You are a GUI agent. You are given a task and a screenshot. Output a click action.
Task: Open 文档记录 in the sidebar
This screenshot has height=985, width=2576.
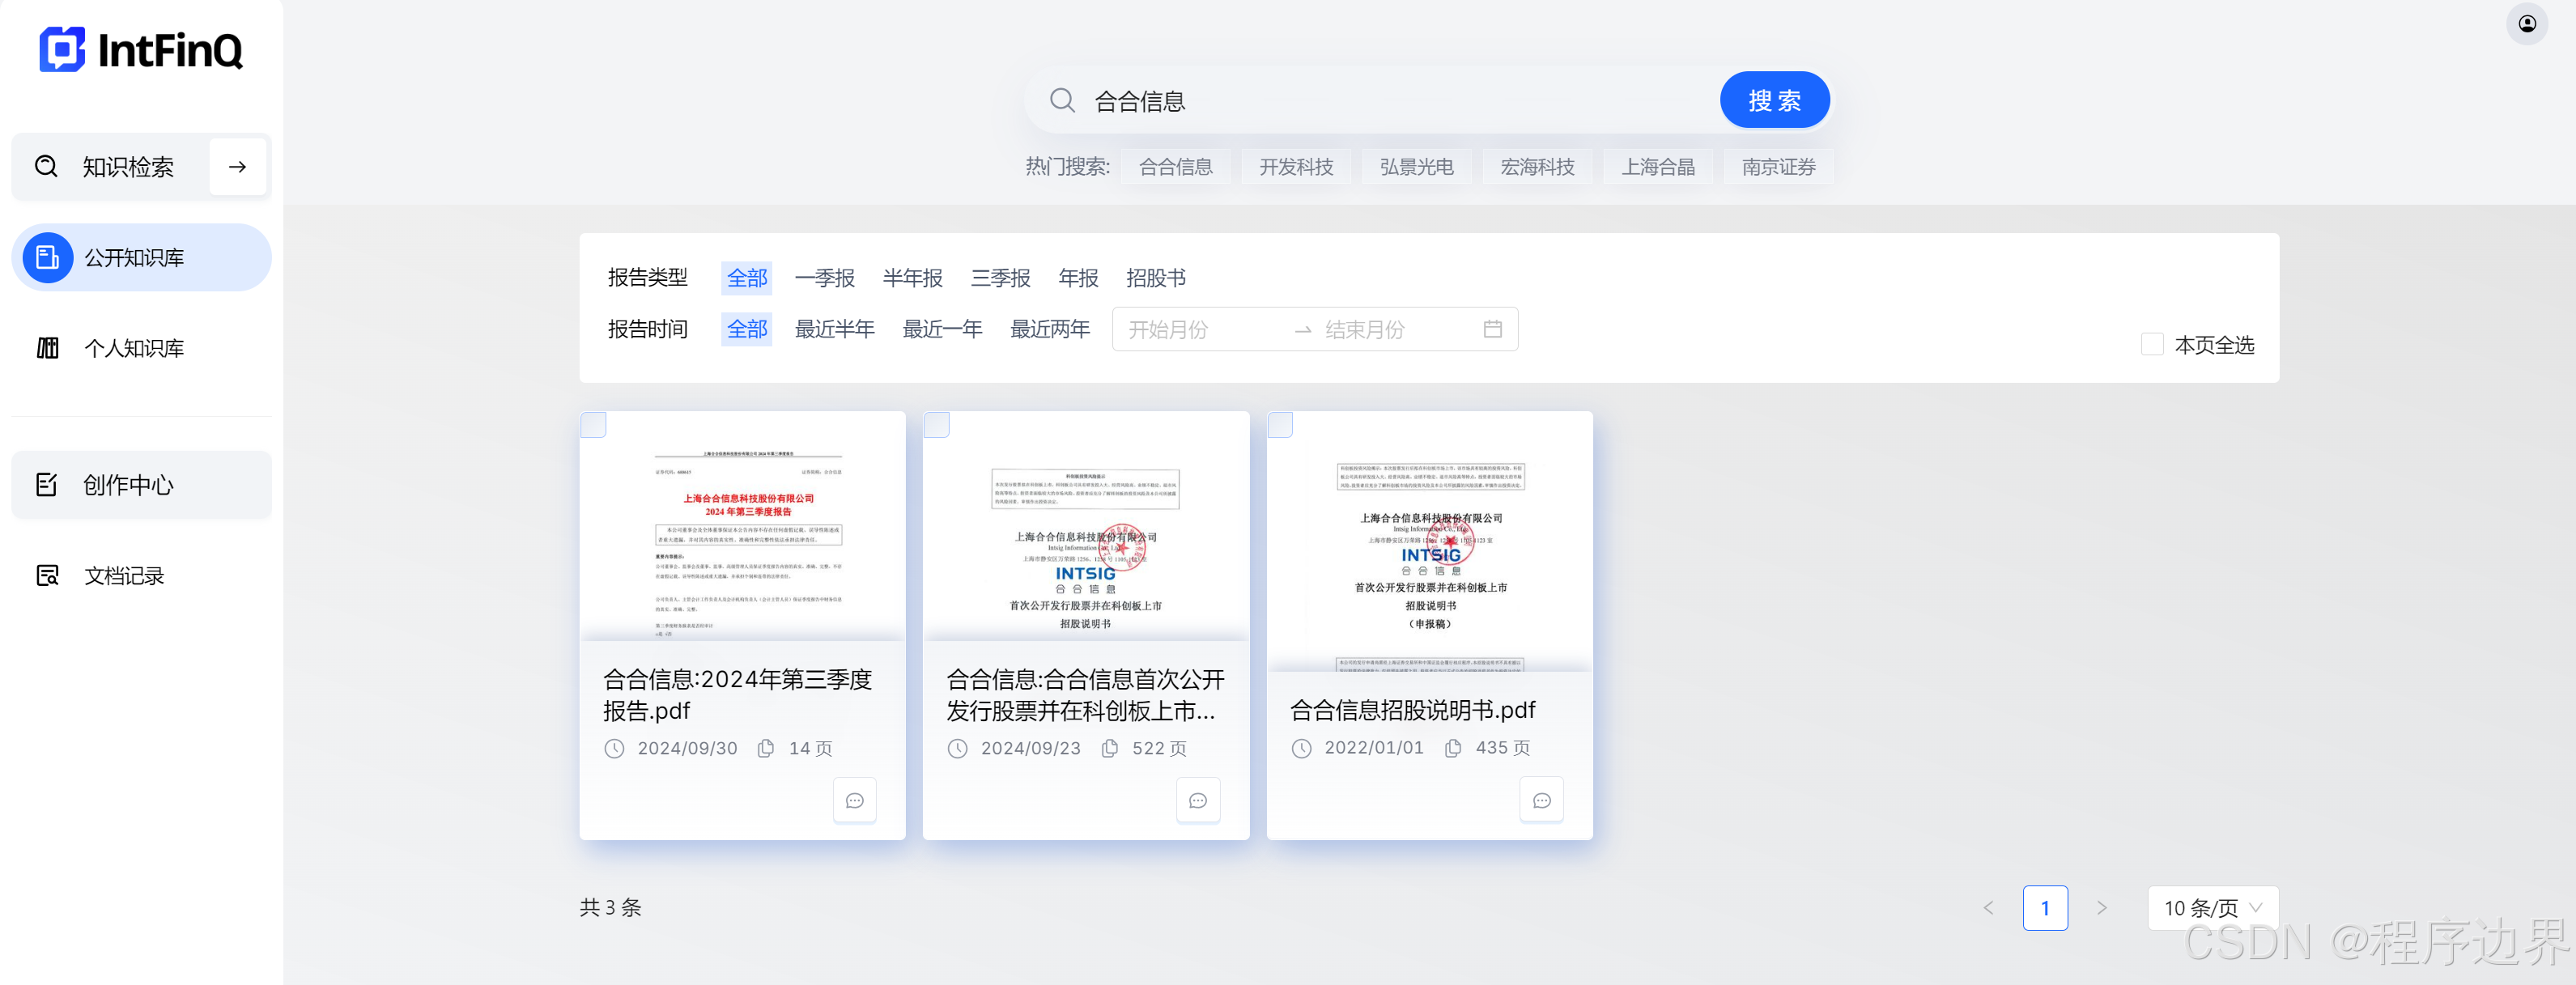point(123,576)
